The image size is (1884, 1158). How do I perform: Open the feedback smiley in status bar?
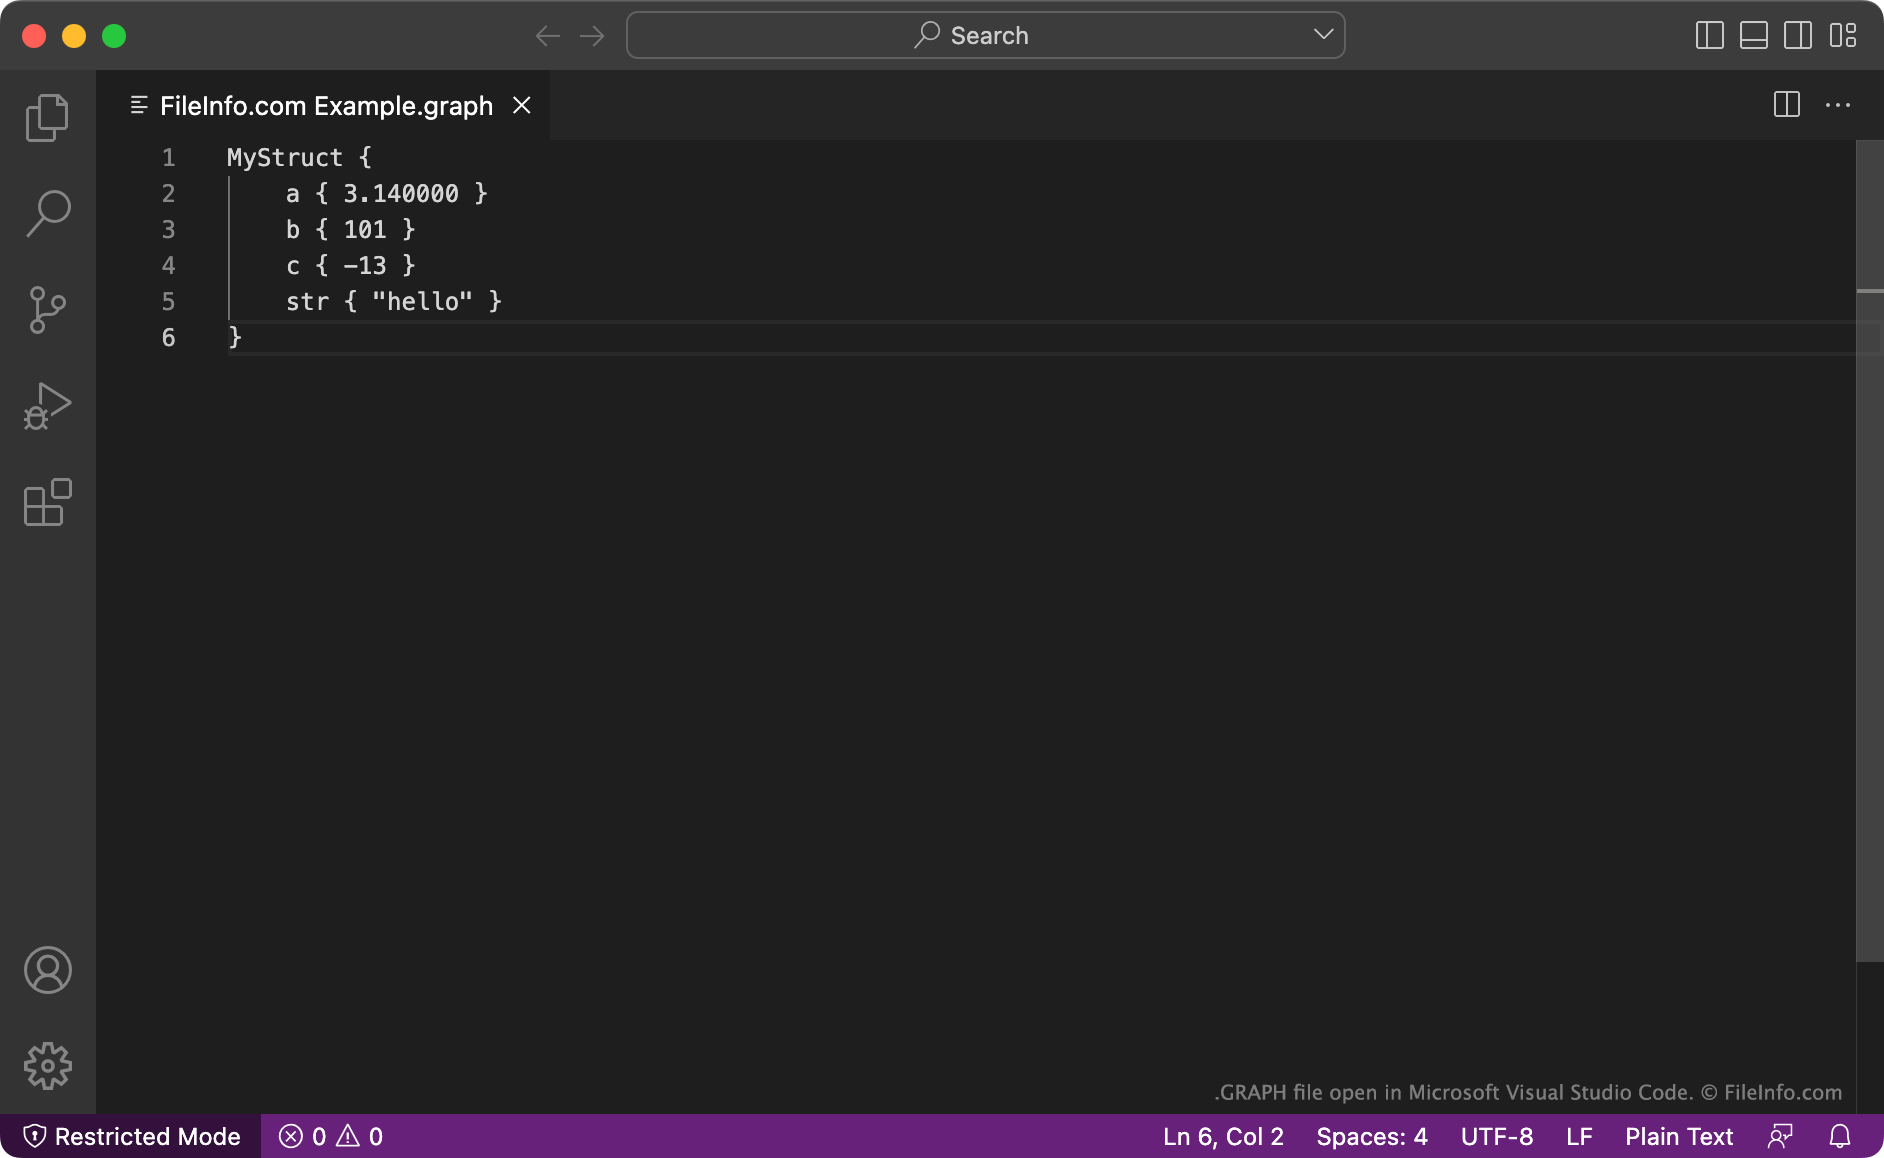tap(1782, 1136)
